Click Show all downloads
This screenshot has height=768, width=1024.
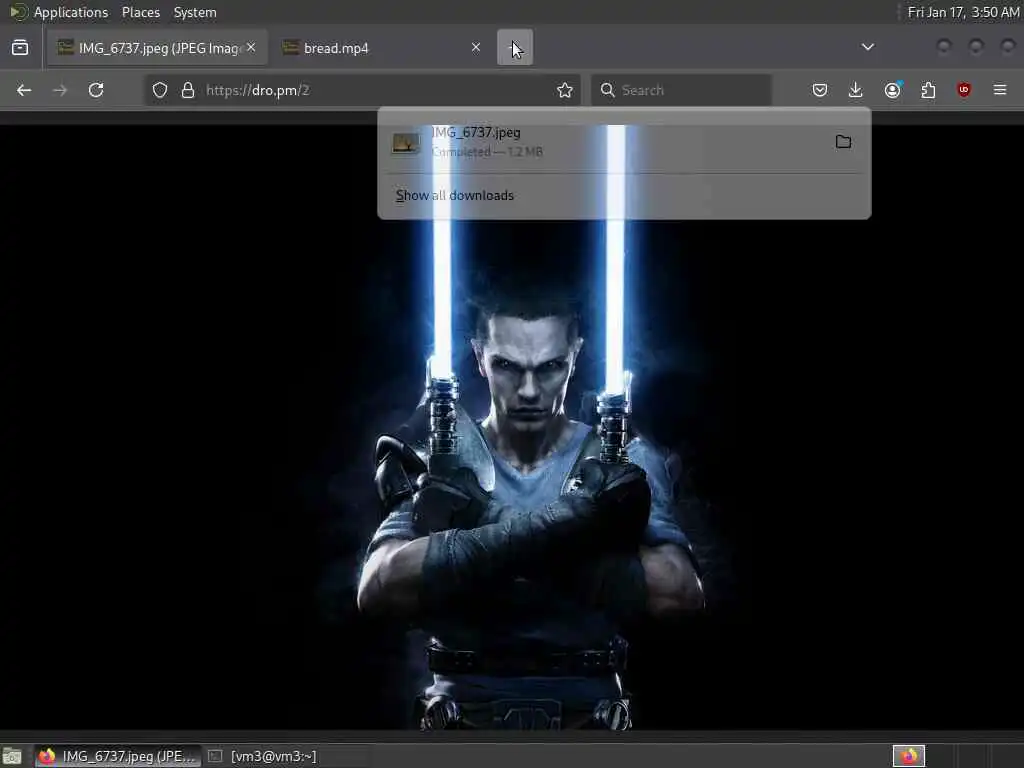click(x=455, y=195)
